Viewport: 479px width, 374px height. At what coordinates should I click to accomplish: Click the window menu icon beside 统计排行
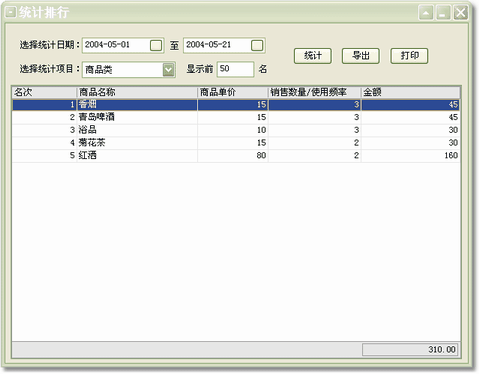tap(11, 13)
